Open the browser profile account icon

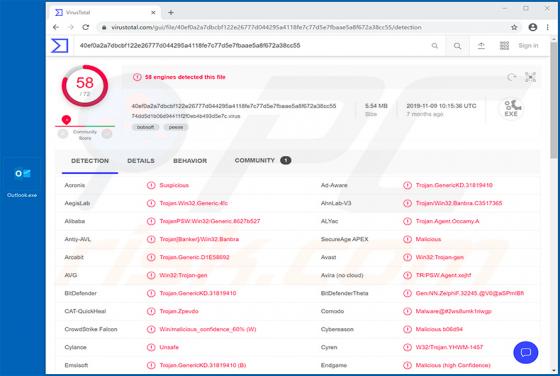[x=533, y=27]
